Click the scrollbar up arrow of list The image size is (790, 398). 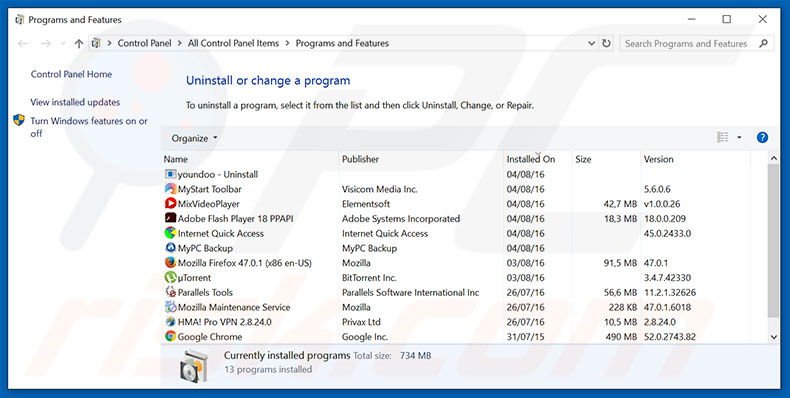click(773, 159)
